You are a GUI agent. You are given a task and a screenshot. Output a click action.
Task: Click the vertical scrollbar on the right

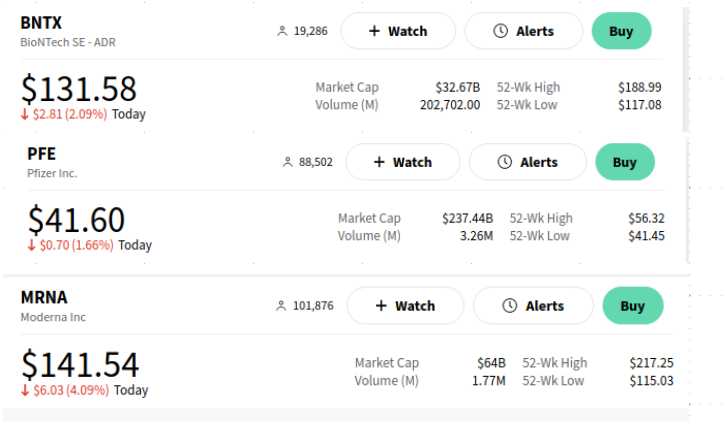point(686,70)
